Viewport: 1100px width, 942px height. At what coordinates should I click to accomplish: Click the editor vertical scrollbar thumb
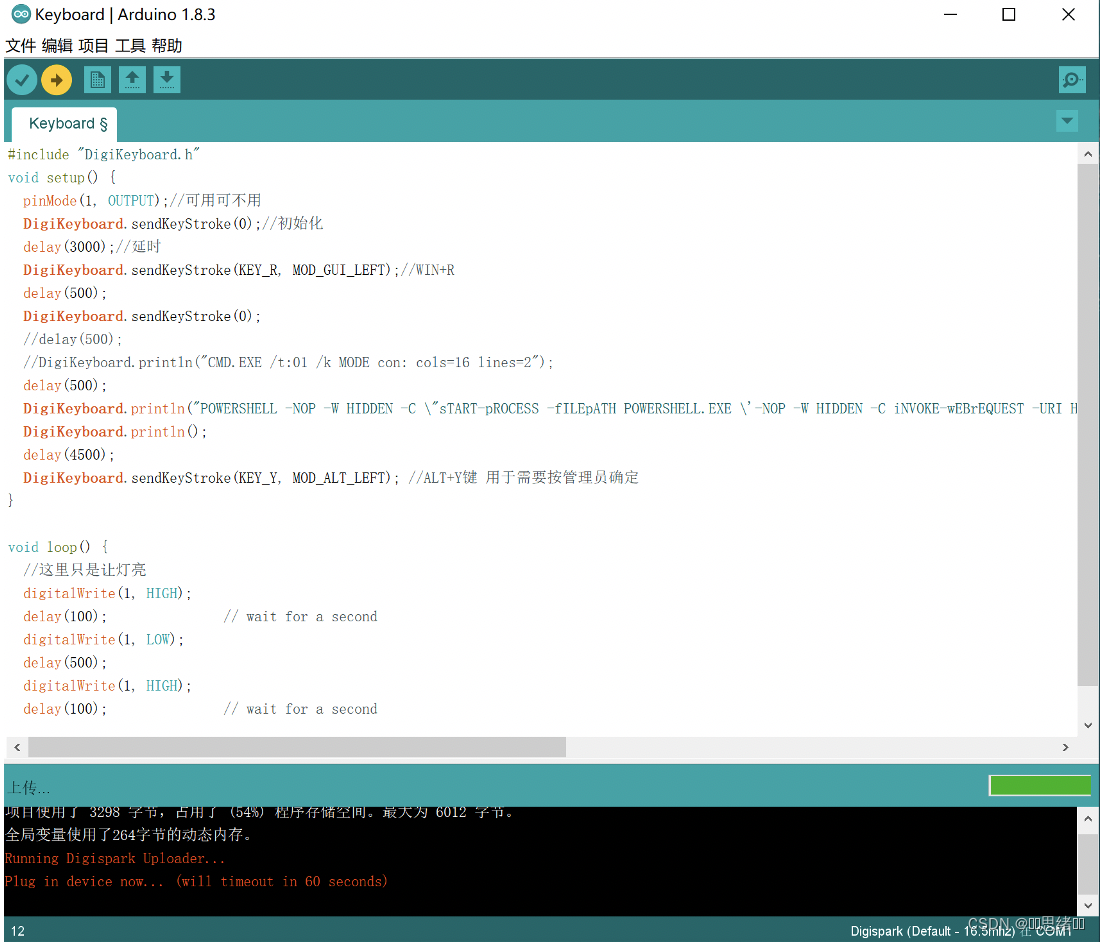(1087, 425)
